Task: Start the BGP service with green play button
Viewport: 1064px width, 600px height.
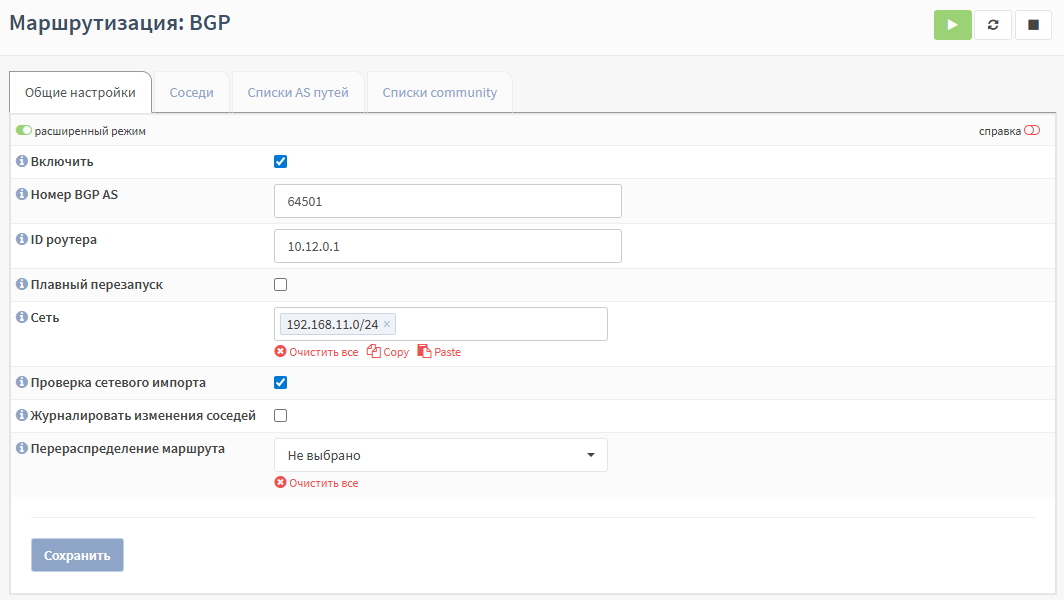Action: [952, 25]
